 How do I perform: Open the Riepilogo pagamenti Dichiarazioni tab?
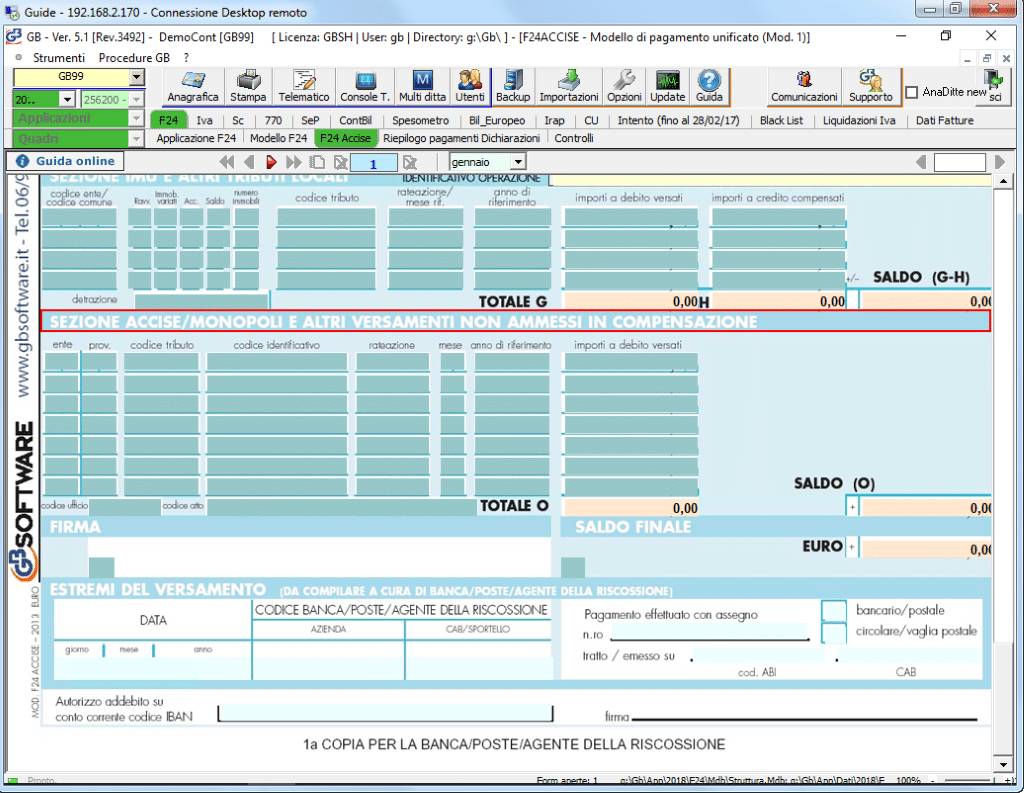click(x=461, y=138)
